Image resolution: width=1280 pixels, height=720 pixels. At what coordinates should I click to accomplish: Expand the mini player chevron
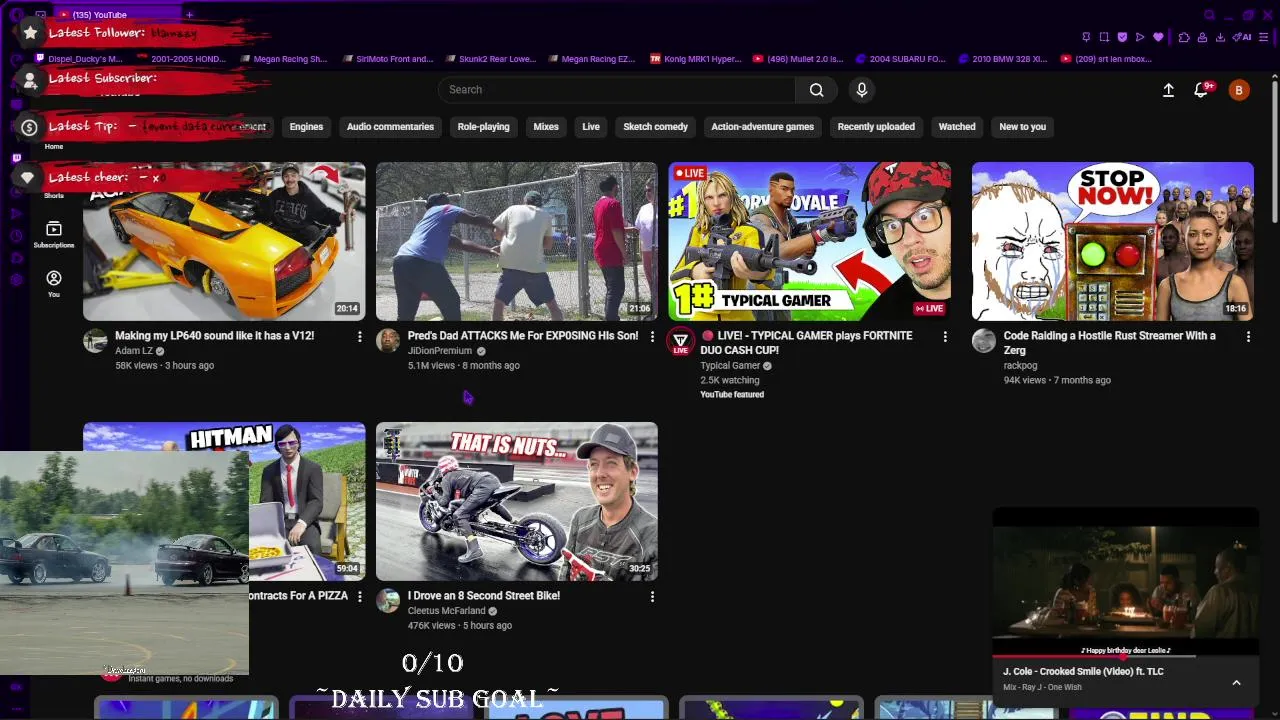click(x=1236, y=683)
